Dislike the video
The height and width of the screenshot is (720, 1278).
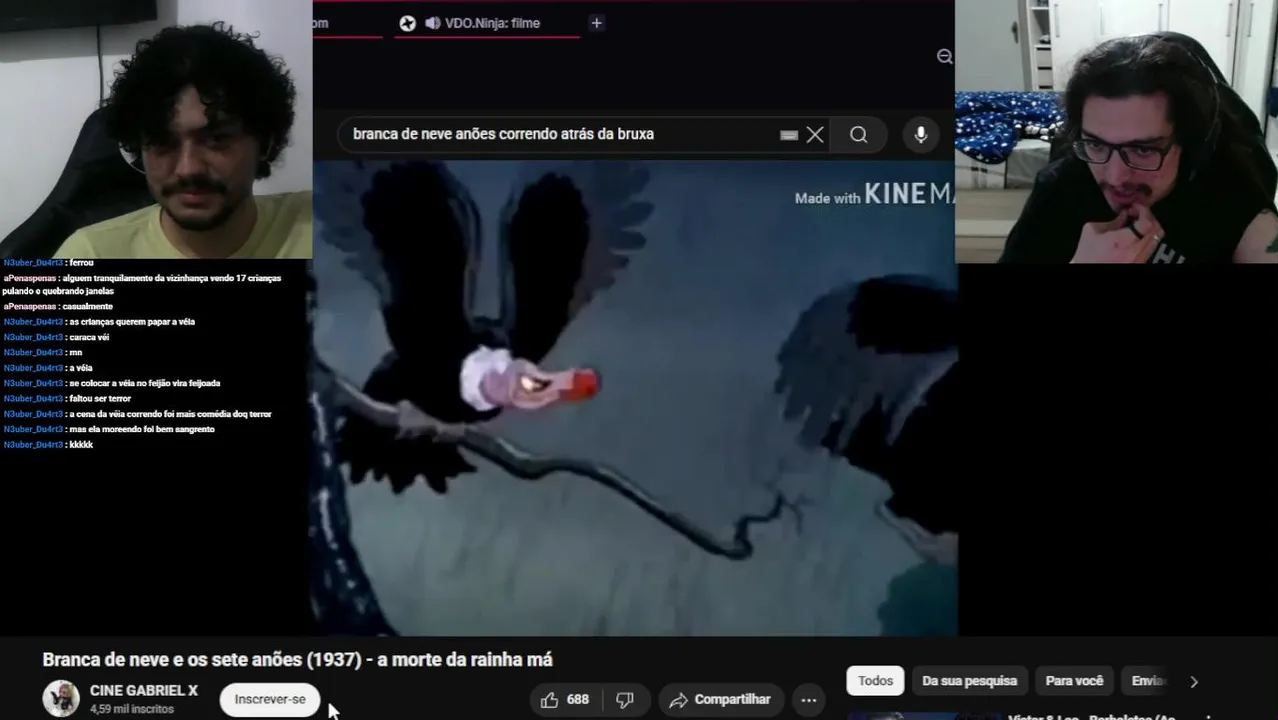tap(625, 700)
